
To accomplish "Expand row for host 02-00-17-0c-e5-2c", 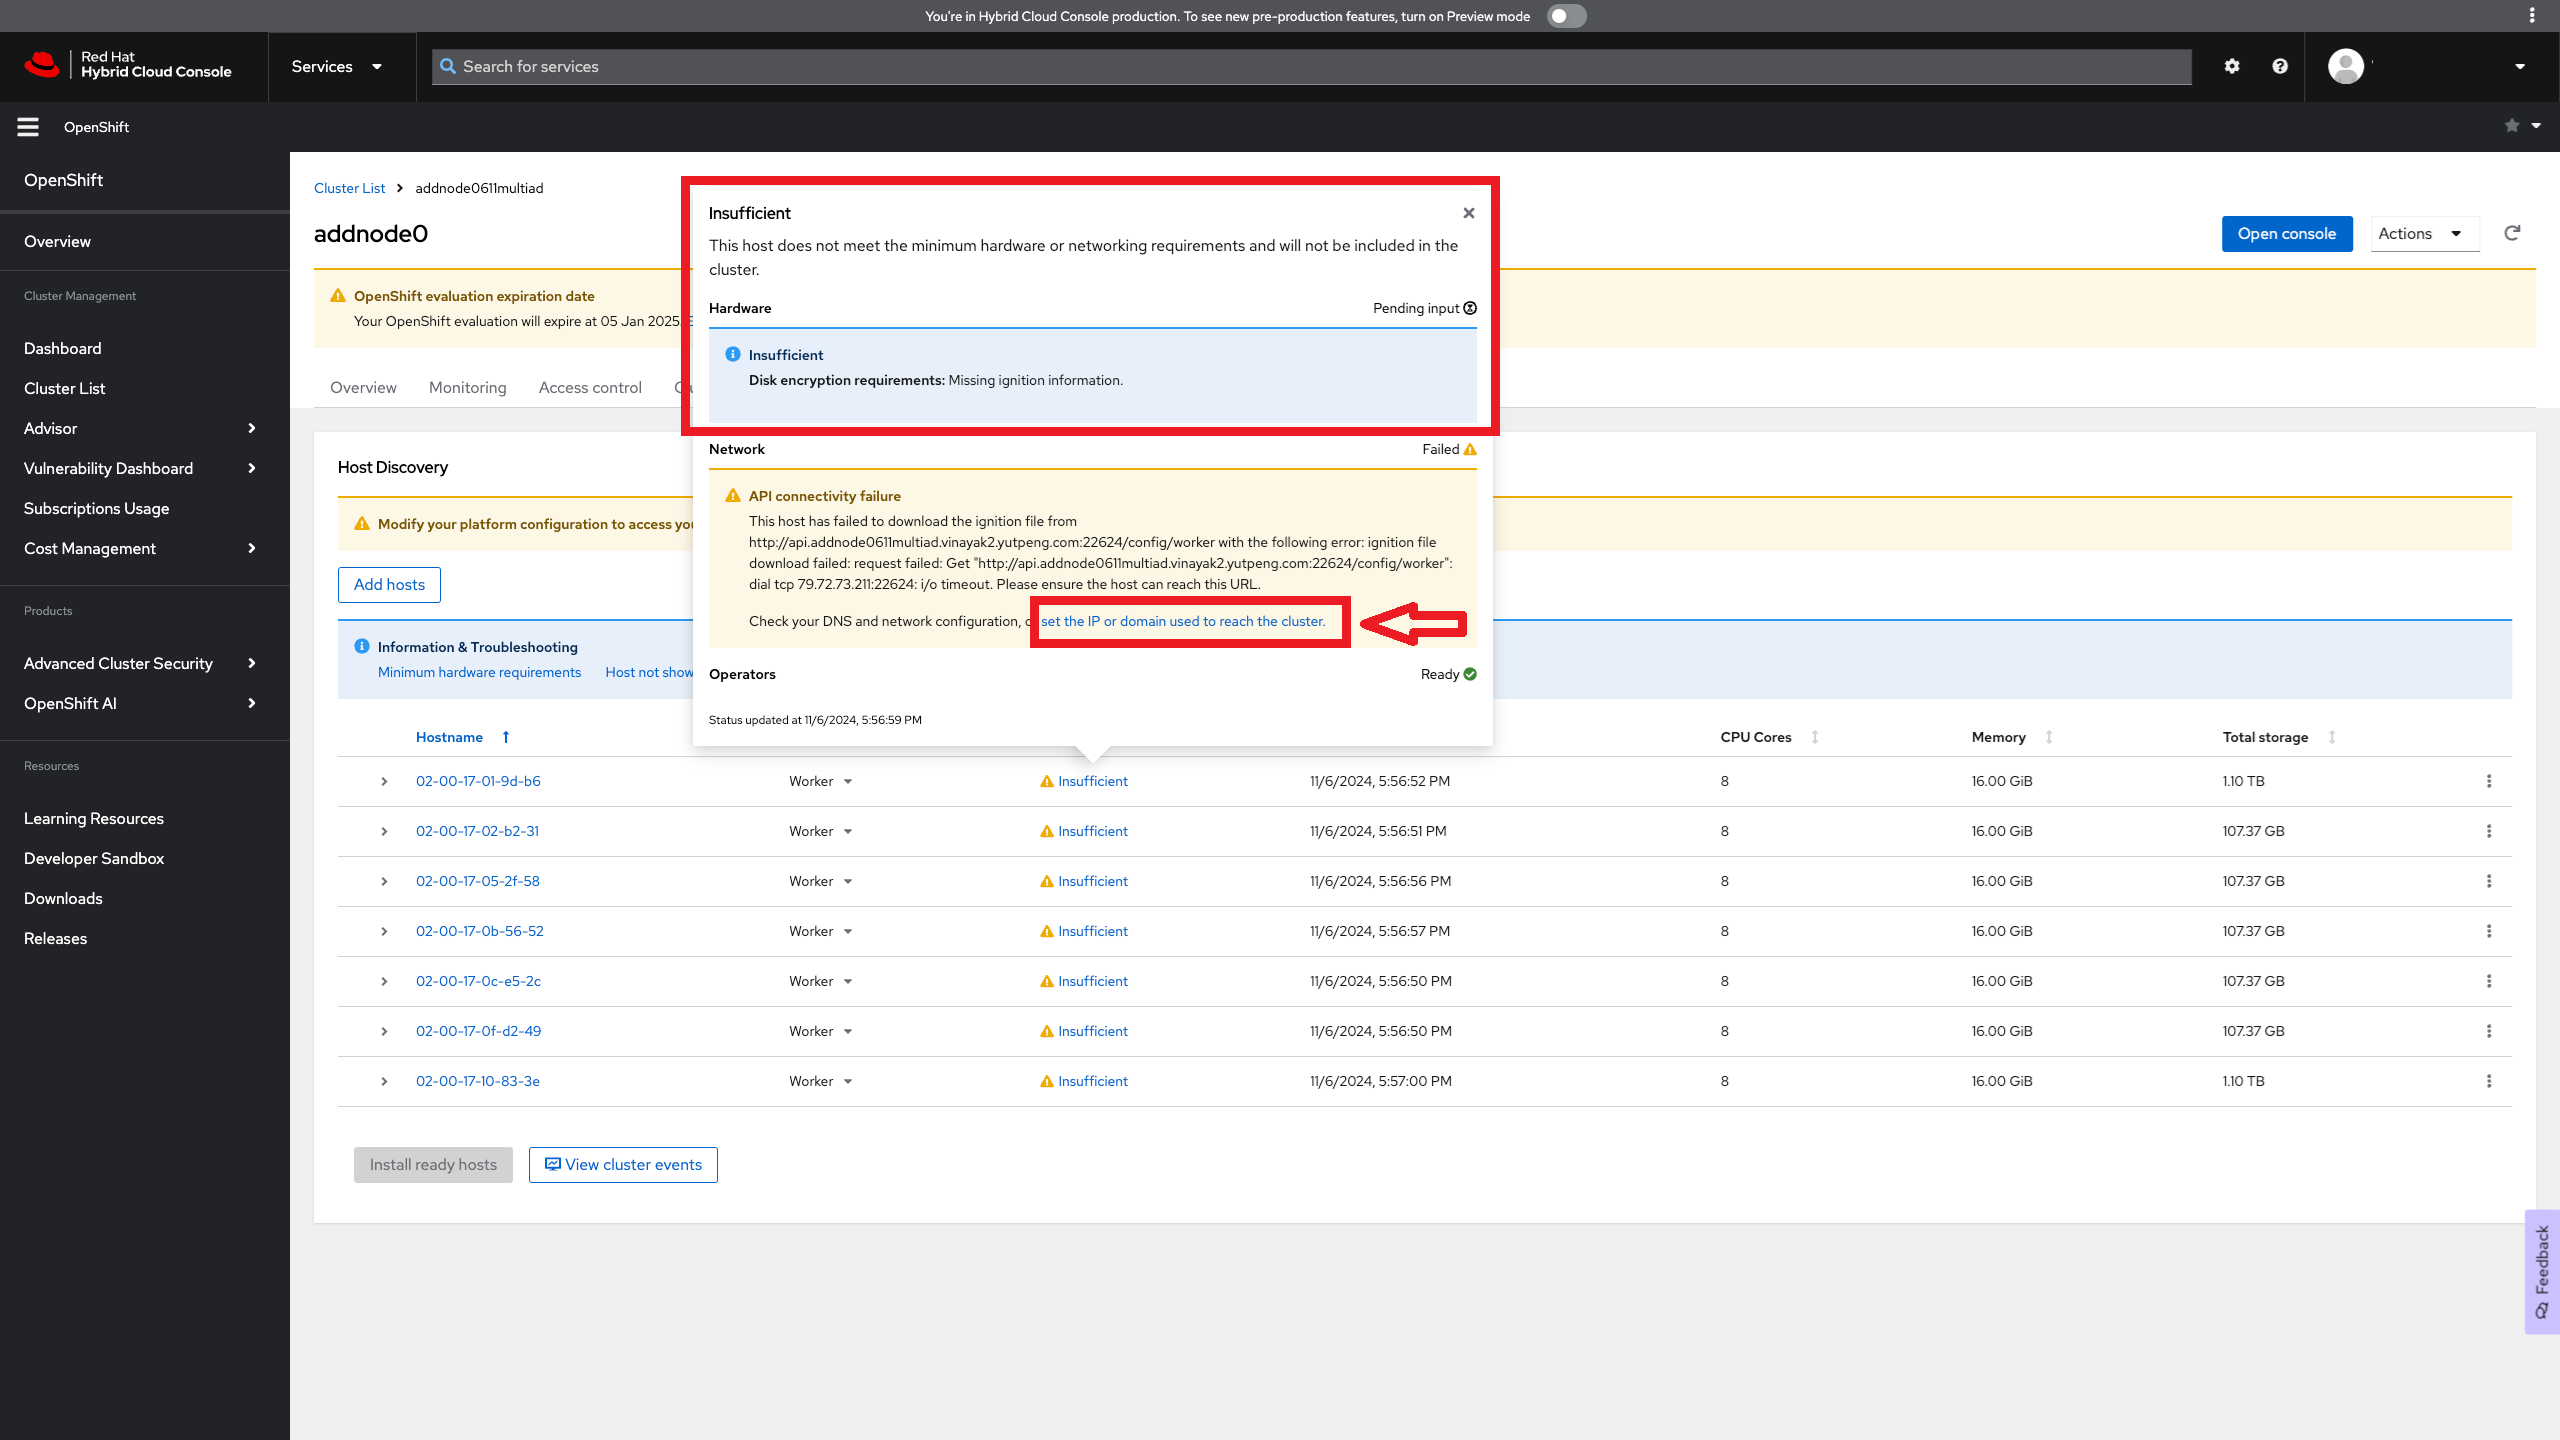I will (384, 981).
